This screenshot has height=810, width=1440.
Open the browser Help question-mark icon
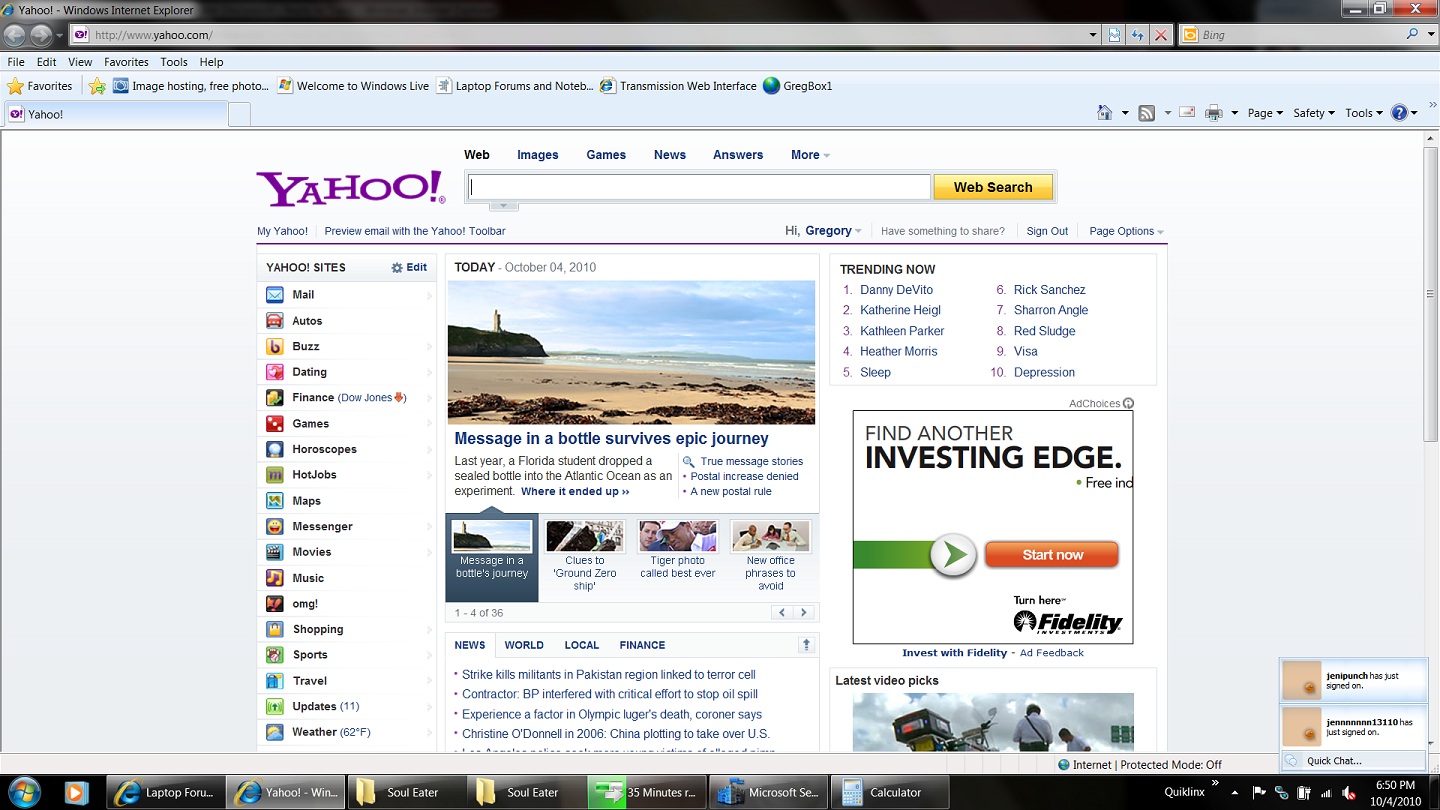pyautogui.click(x=1400, y=113)
